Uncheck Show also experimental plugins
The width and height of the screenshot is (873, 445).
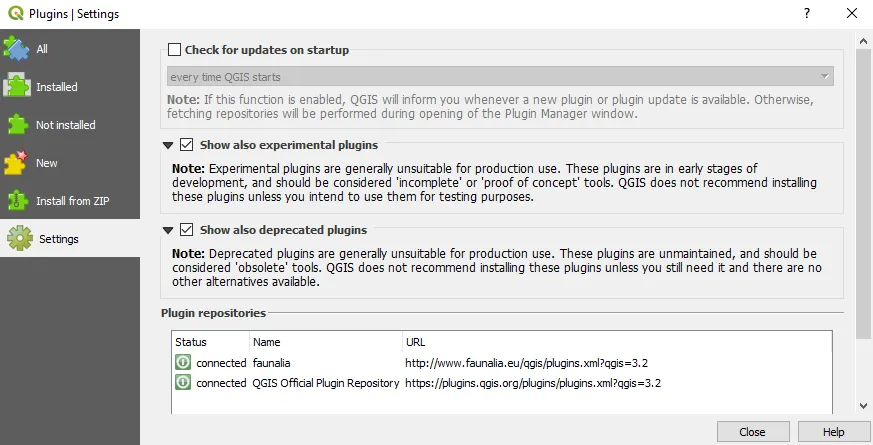pyautogui.click(x=187, y=145)
